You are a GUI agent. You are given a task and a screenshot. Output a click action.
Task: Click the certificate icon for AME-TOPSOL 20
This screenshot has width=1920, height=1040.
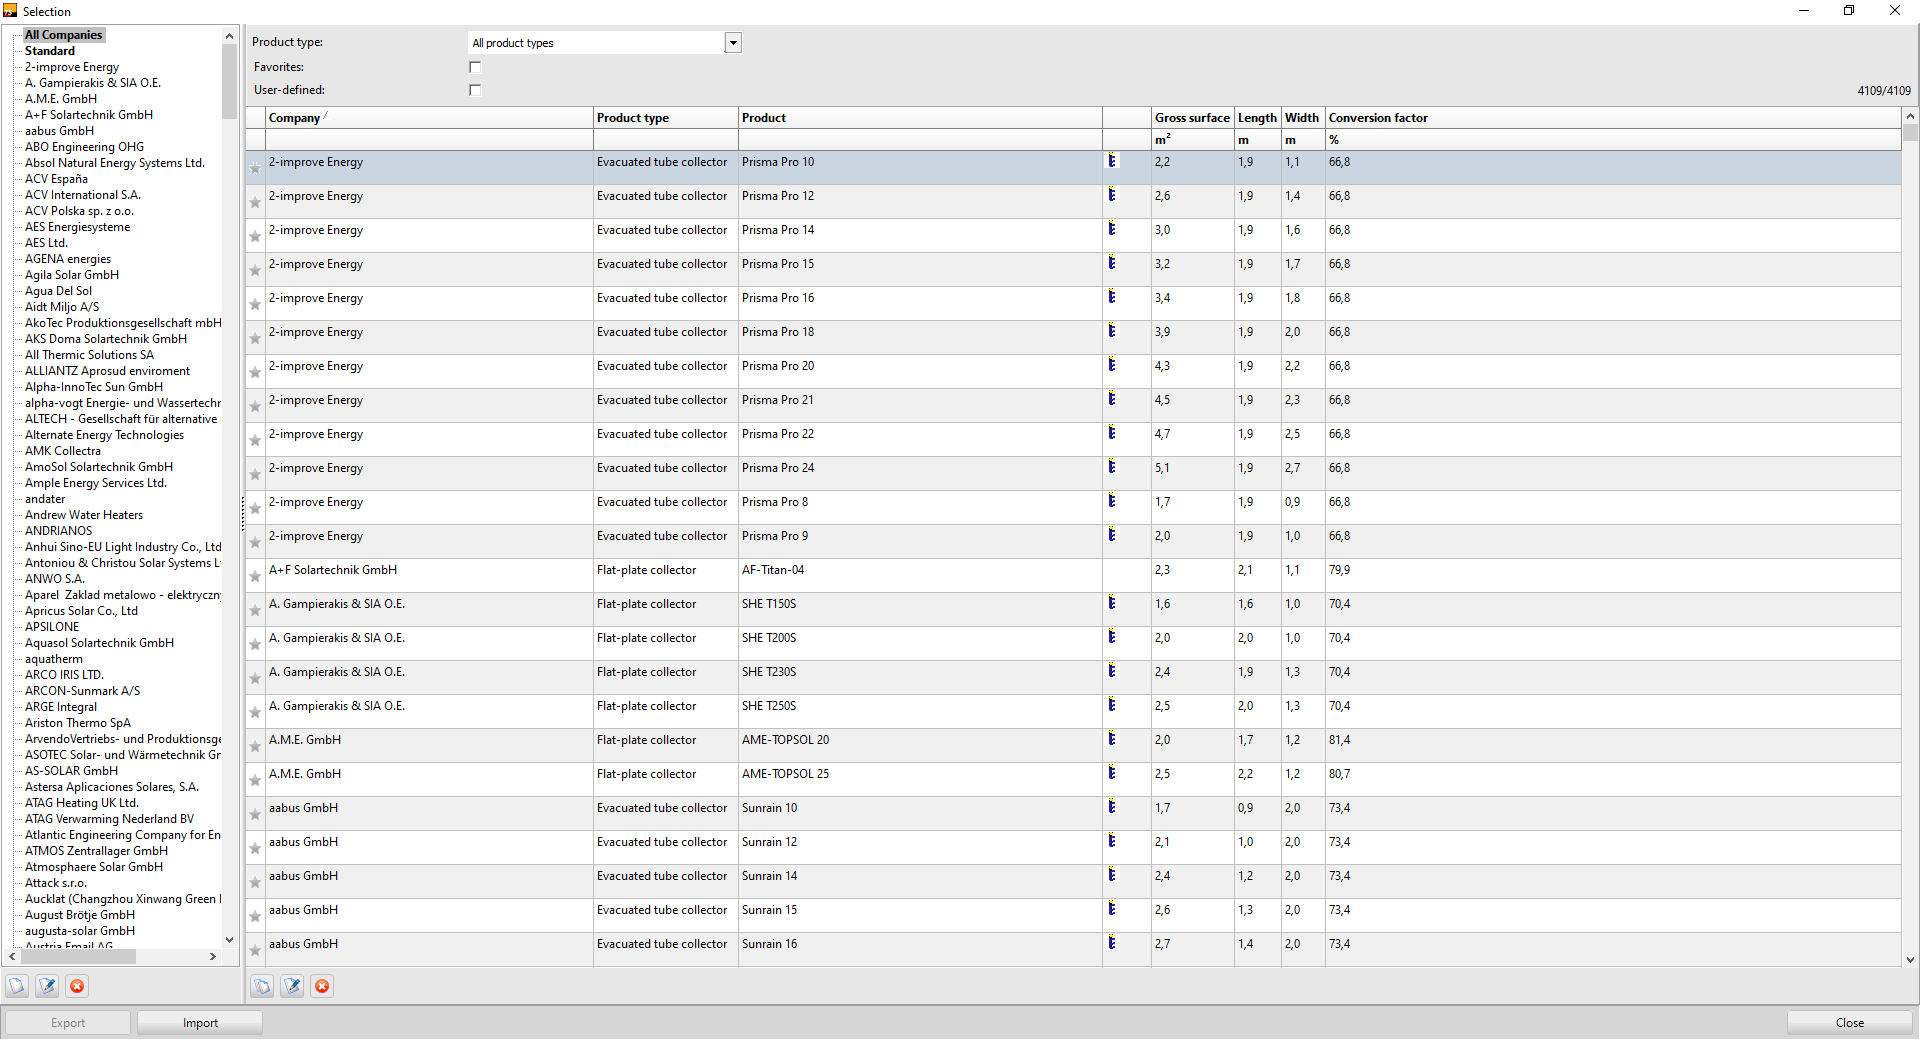(1111, 739)
